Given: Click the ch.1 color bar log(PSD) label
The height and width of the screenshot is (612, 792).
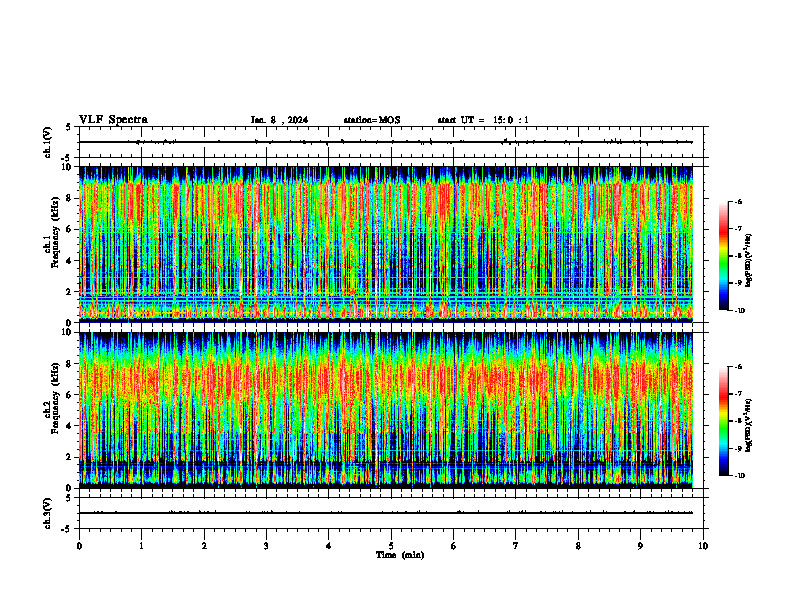Looking at the screenshot, I should click(x=749, y=261).
